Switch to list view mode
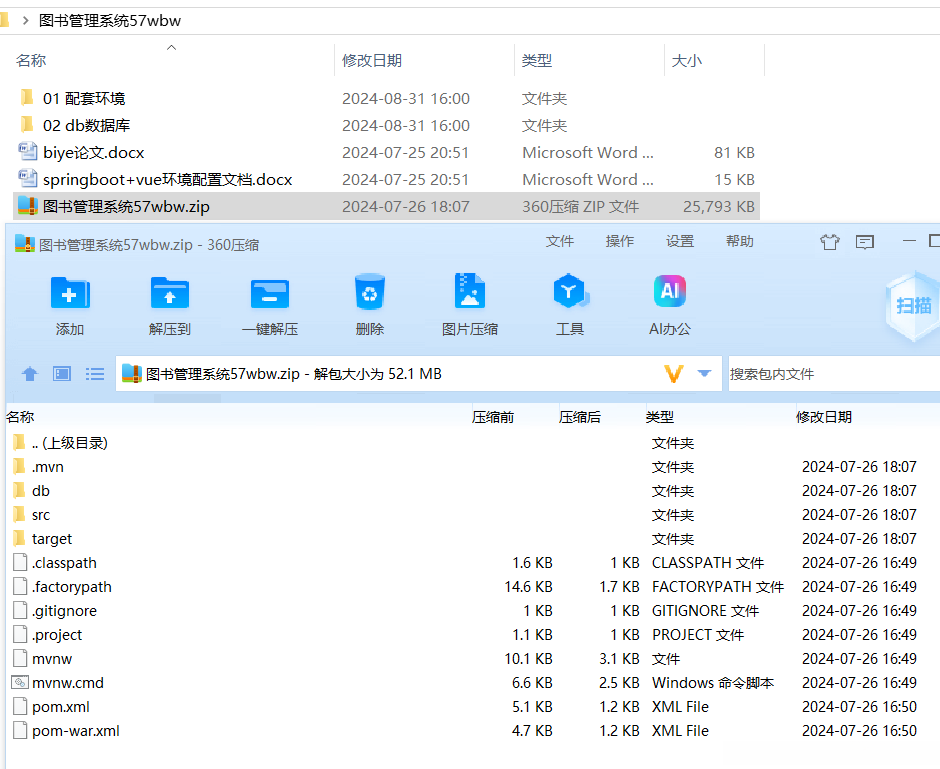The height and width of the screenshot is (769, 940). (95, 374)
